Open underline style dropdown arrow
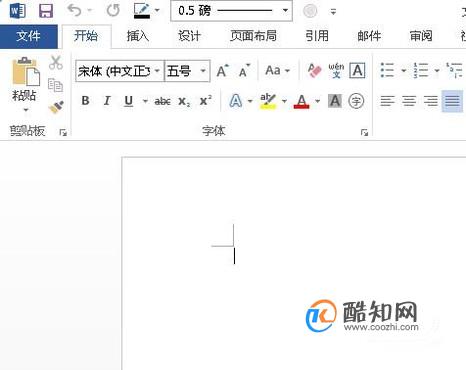Image resolution: width=466 pixels, height=370 pixels. (145, 101)
